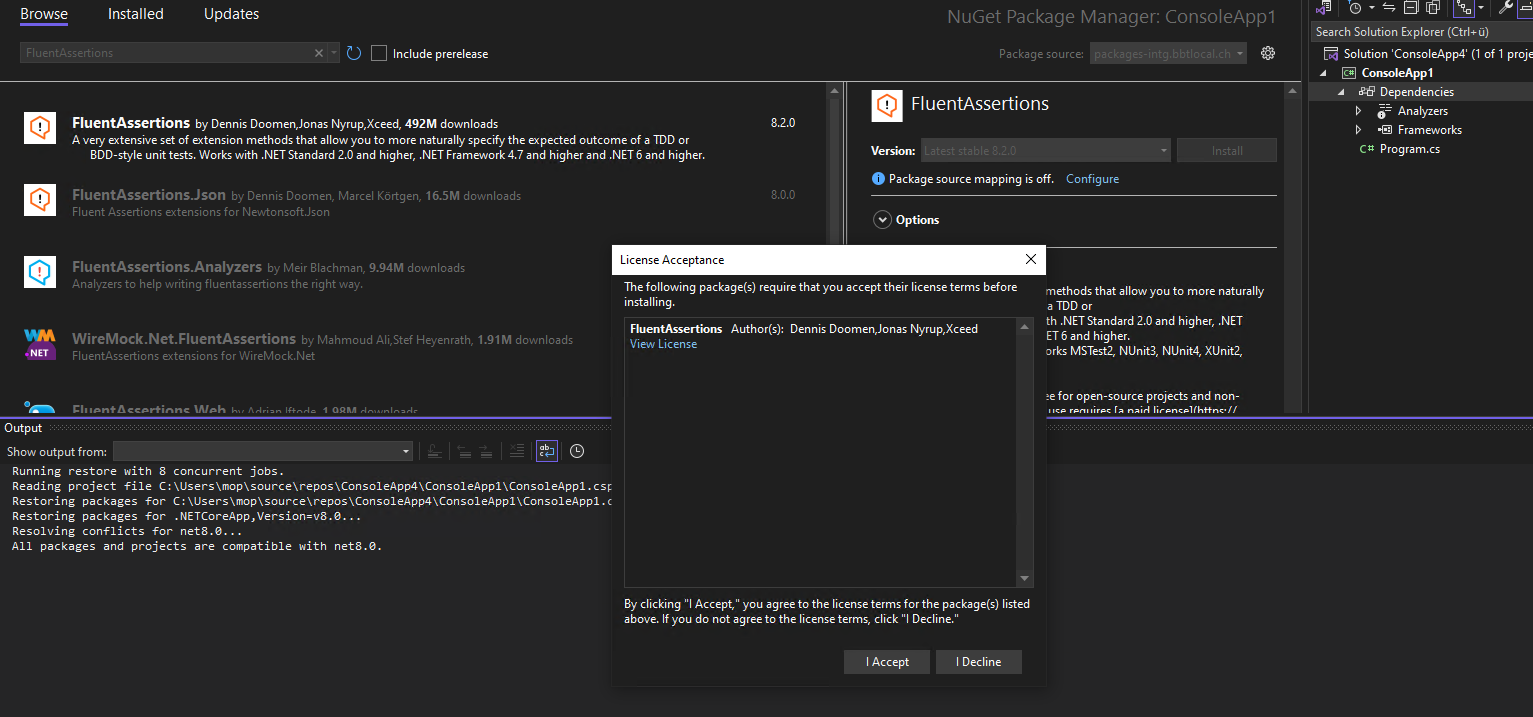Collapse Dependencies node arrow
1533x717 pixels.
tap(1341, 92)
